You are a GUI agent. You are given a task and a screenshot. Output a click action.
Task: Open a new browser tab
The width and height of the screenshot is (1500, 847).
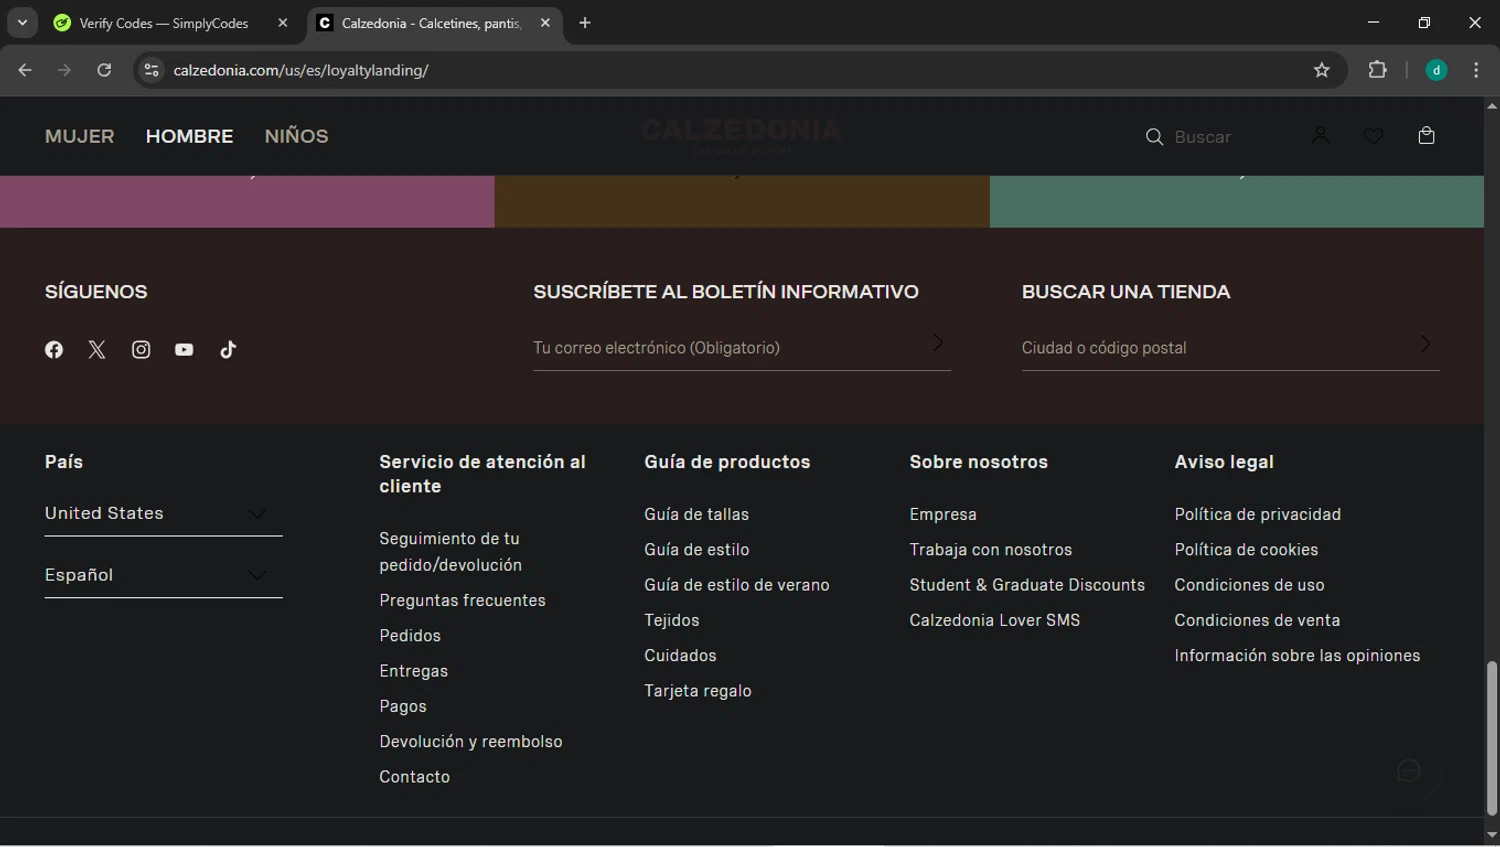pos(585,23)
